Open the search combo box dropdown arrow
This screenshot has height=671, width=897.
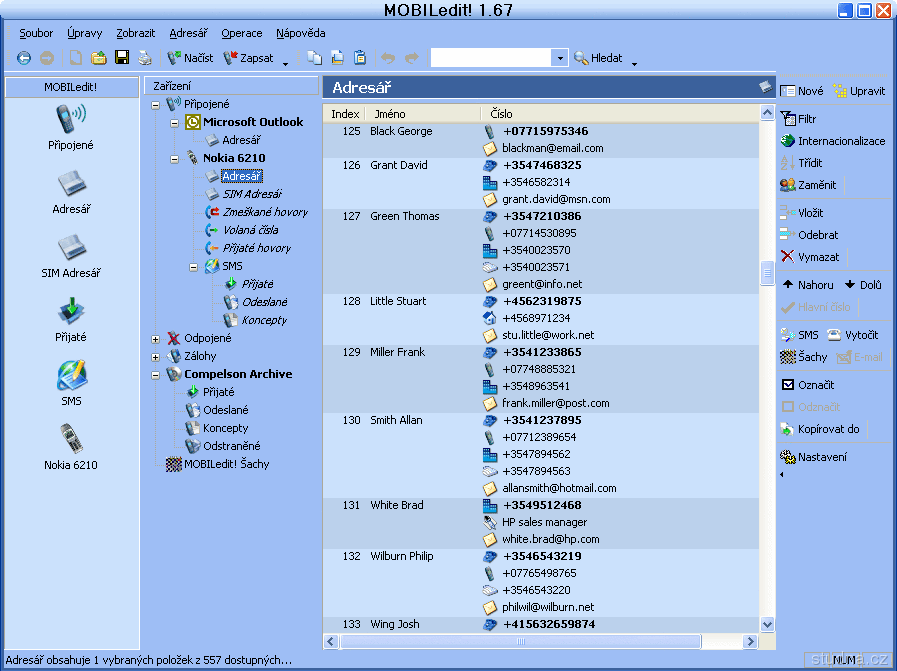pyautogui.click(x=560, y=58)
